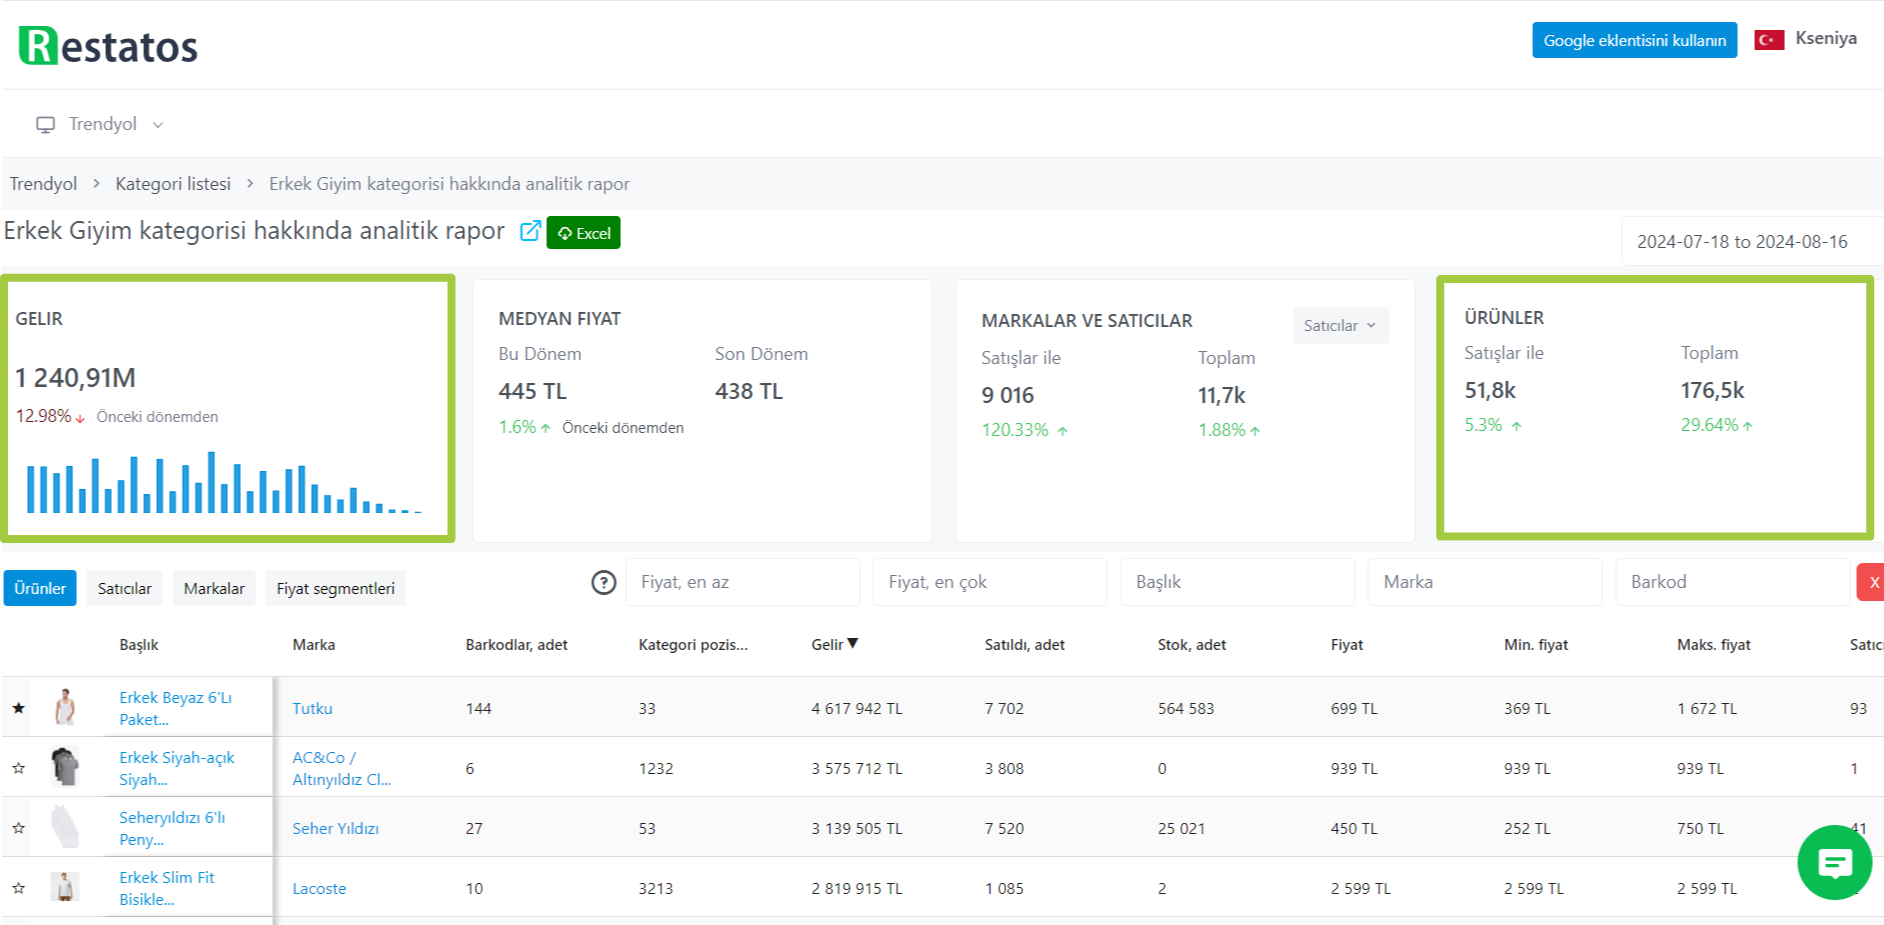Click Google eklentisini kullanın button
The width and height of the screenshot is (1884, 925).
tap(1634, 40)
